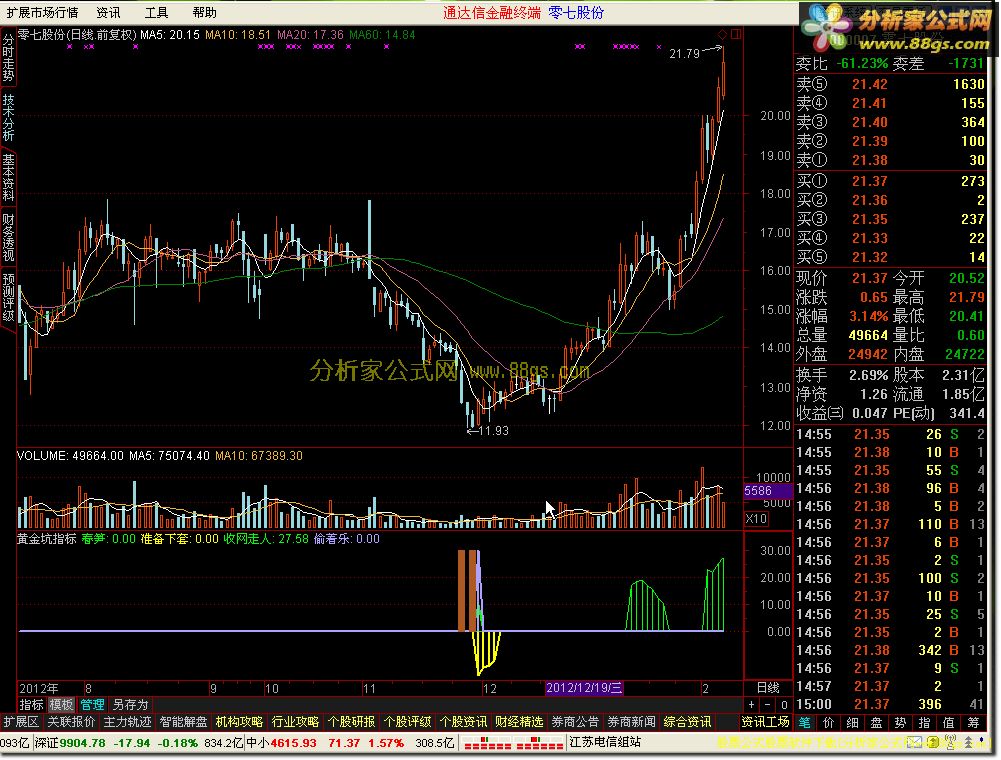Click the 买⑤ price 21.32 row
This screenshot has width=1001, height=760.
890,257
